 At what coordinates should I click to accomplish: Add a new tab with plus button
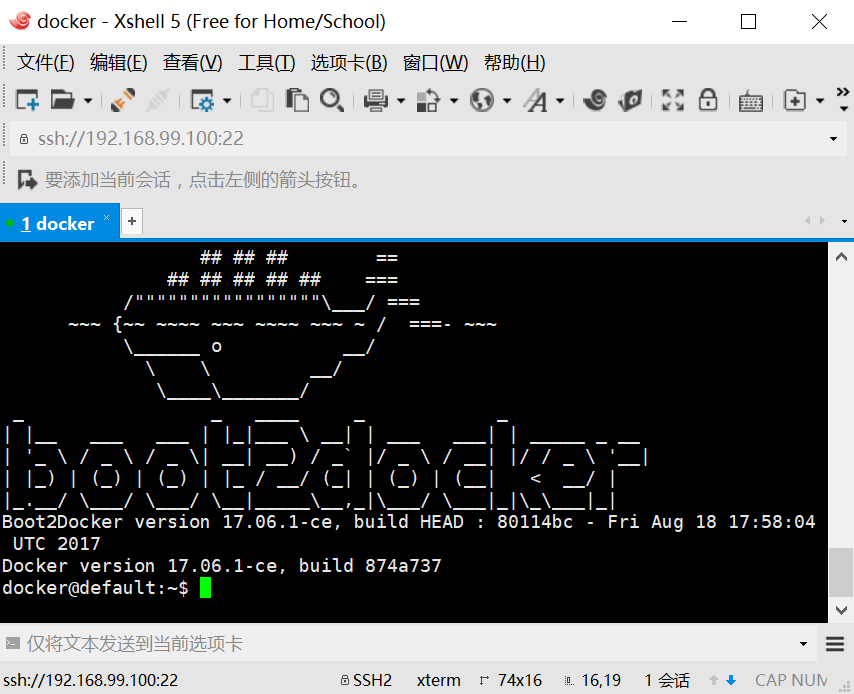point(132,221)
